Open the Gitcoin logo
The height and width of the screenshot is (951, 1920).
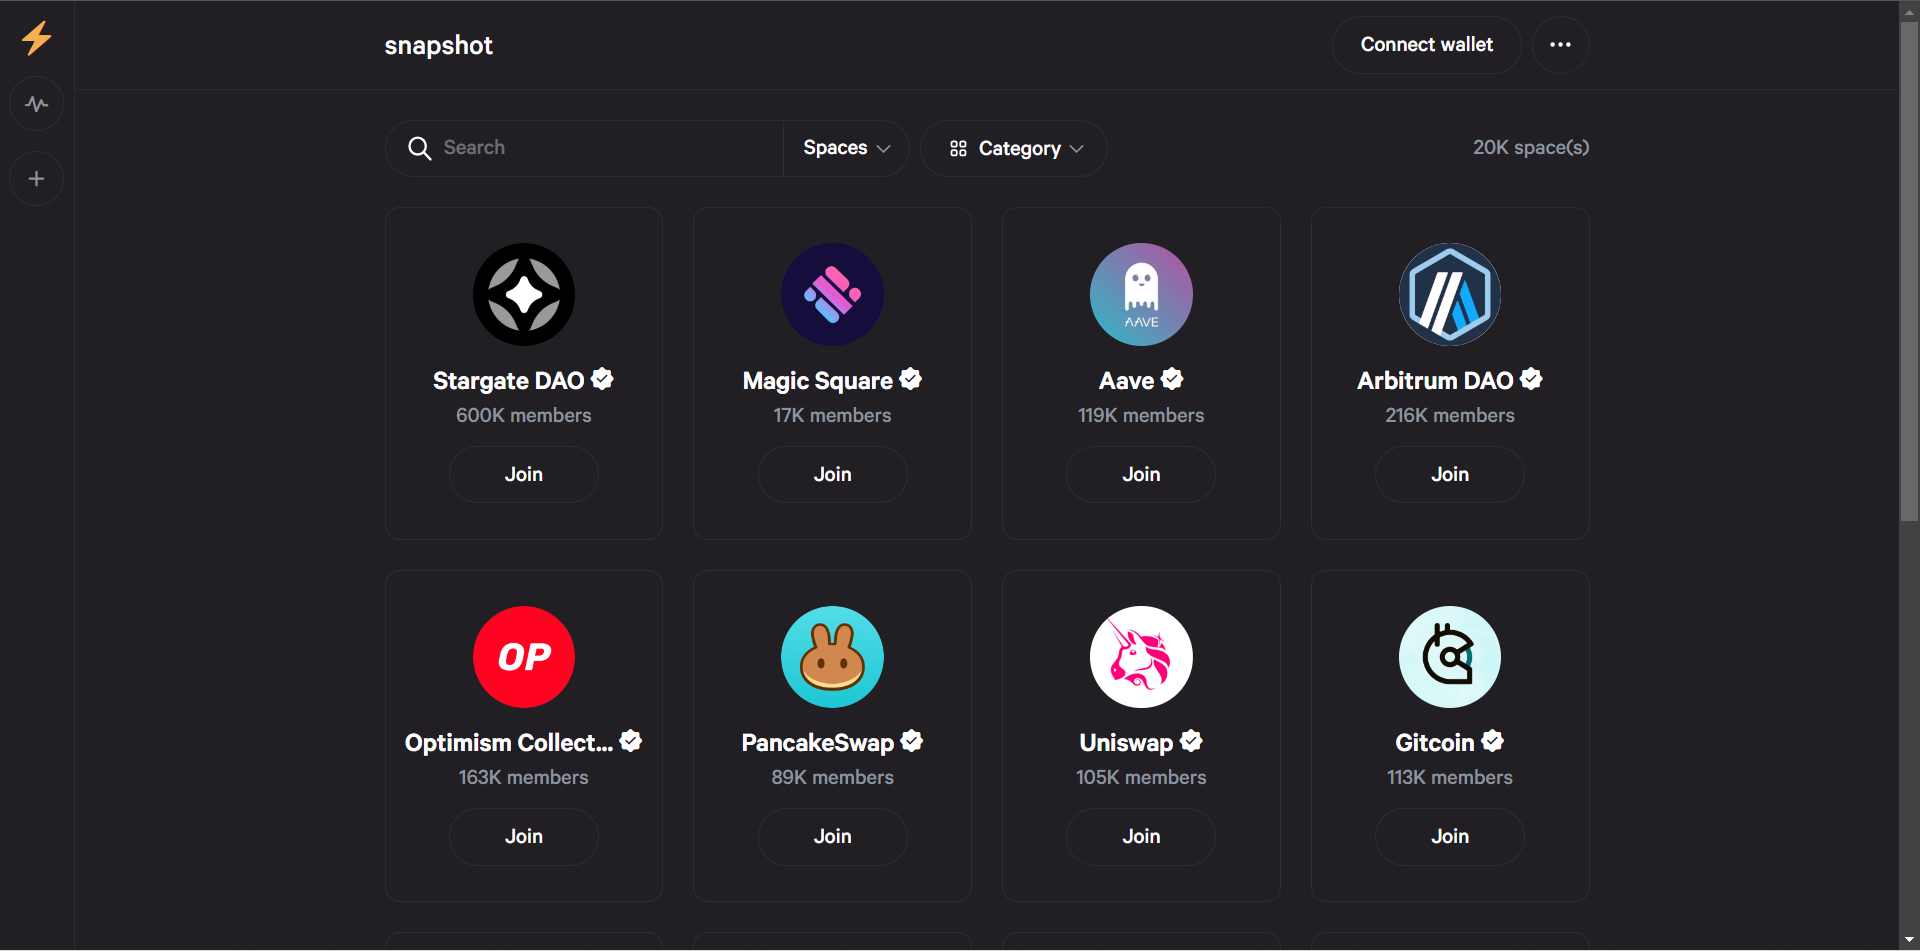point(1450,657)
